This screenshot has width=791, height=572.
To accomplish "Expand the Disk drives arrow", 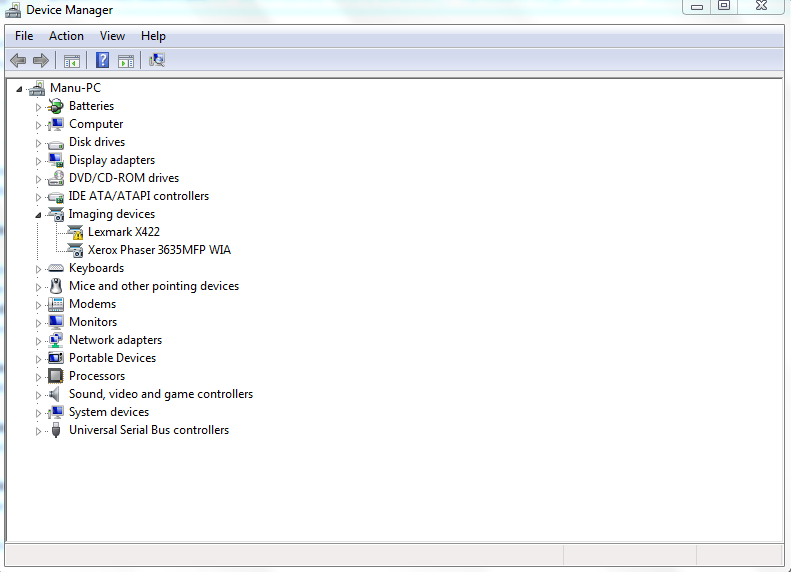I will point(38,143).
